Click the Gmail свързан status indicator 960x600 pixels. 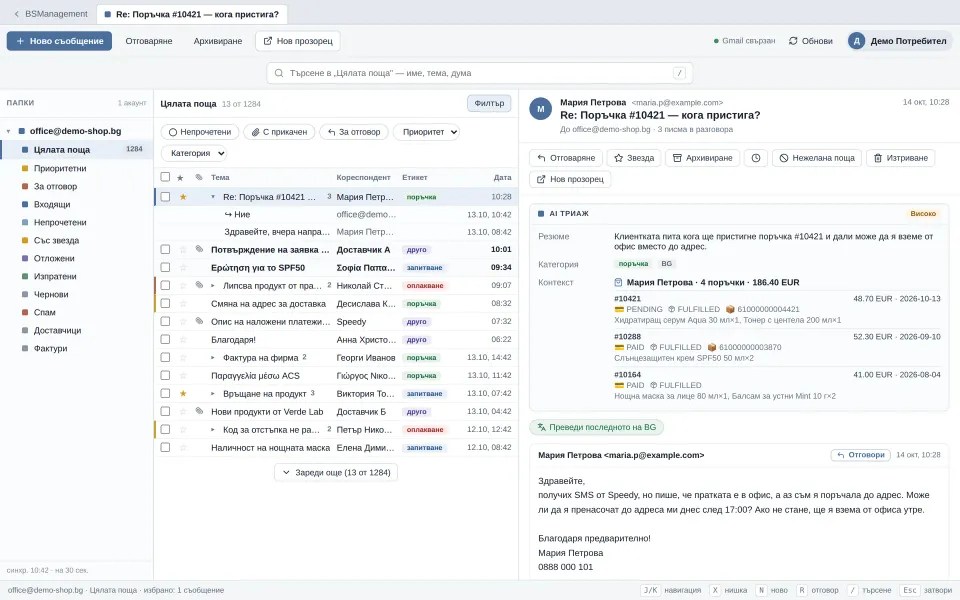pyautogui.click(x=744, y=41)
